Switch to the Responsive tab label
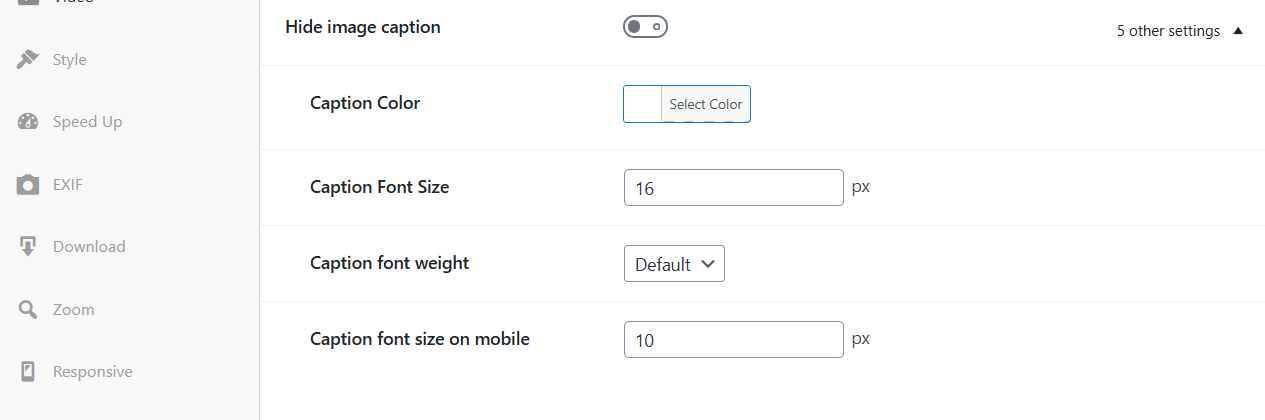Viewport: 1265px width, 420px height. [93, 372]
